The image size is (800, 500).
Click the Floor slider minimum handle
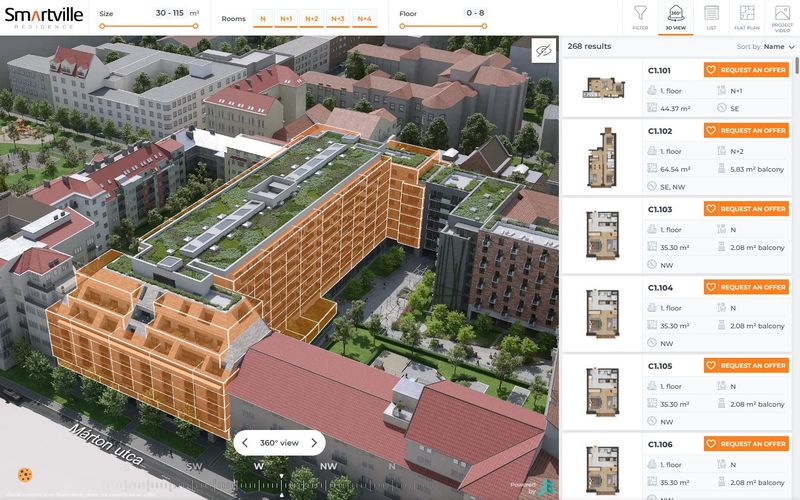click(402, 26)
